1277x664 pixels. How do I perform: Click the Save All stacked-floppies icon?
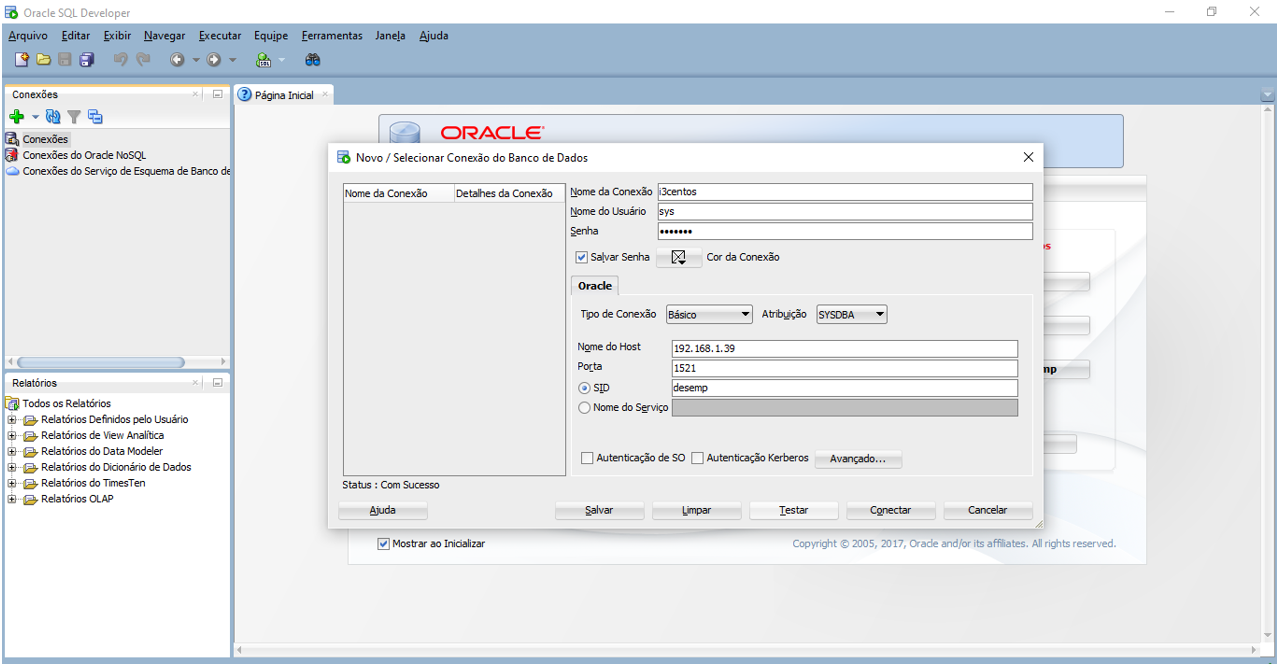tap(87, 60)
